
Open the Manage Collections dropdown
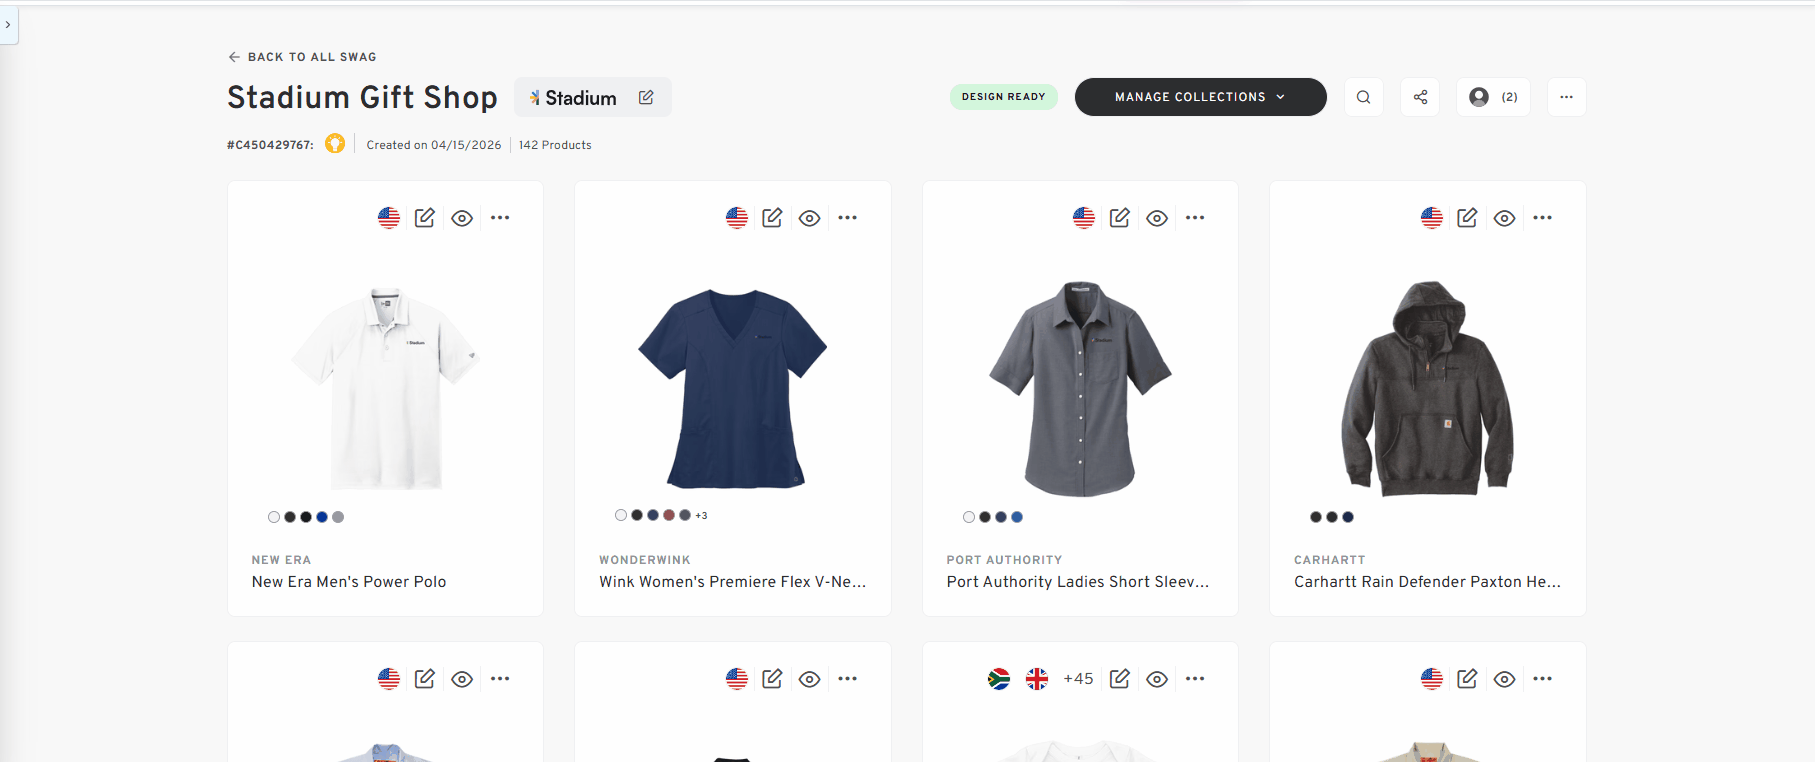(1200, 97)
